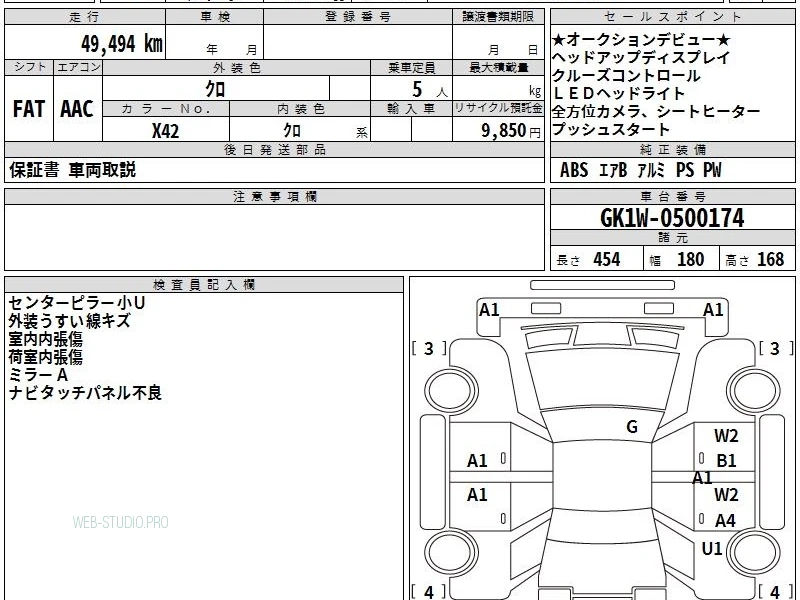
Task: Click the front-right tire circle in diagram
Action: tap(754, 391)
